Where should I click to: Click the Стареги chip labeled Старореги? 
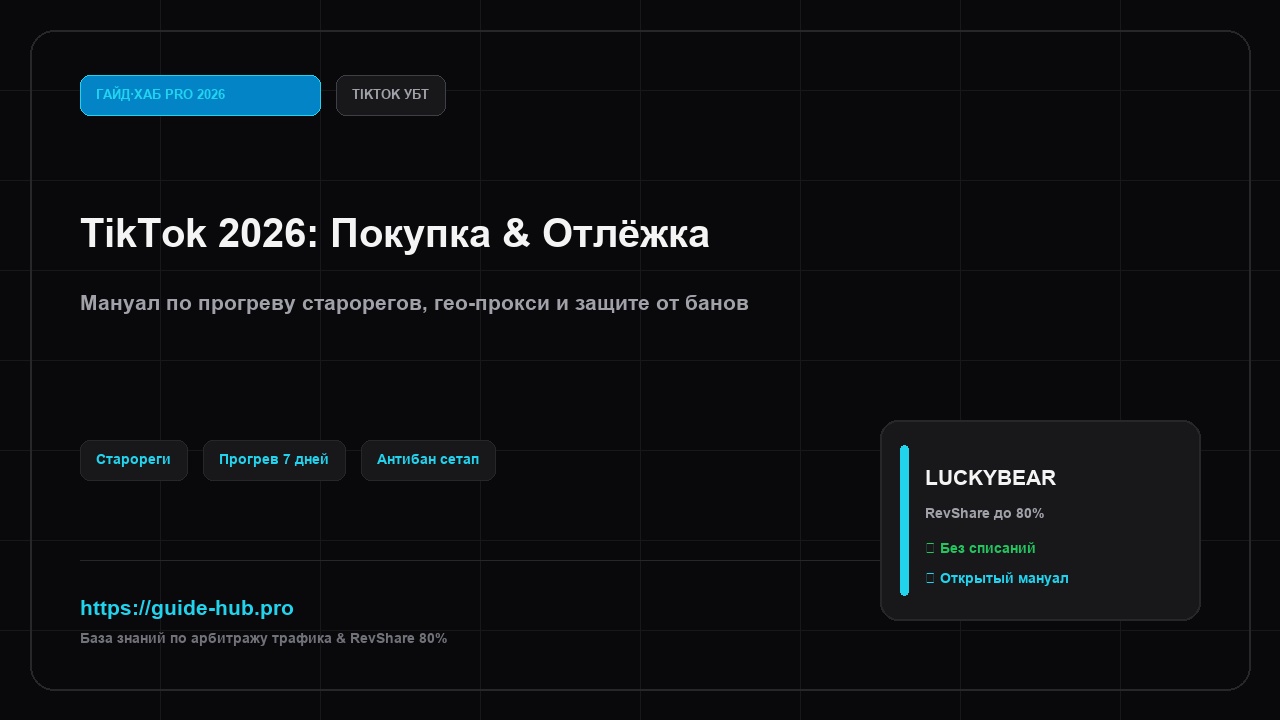click(x=134, y=460)
